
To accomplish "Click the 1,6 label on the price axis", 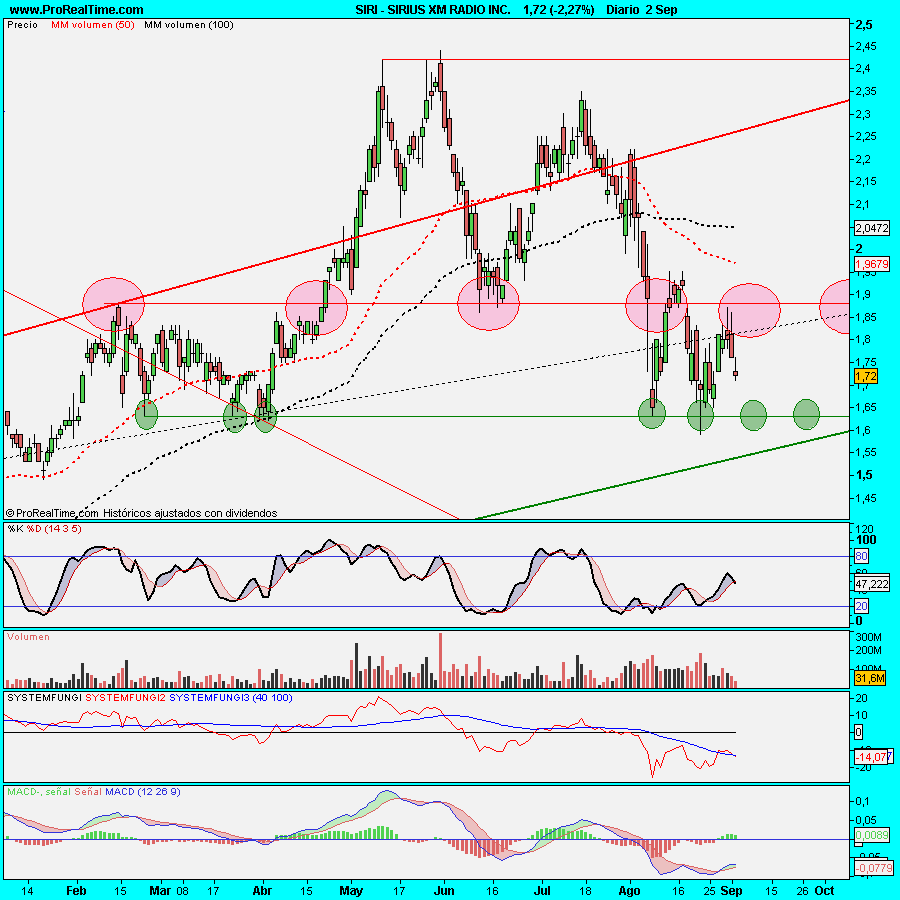I will 863,430.
